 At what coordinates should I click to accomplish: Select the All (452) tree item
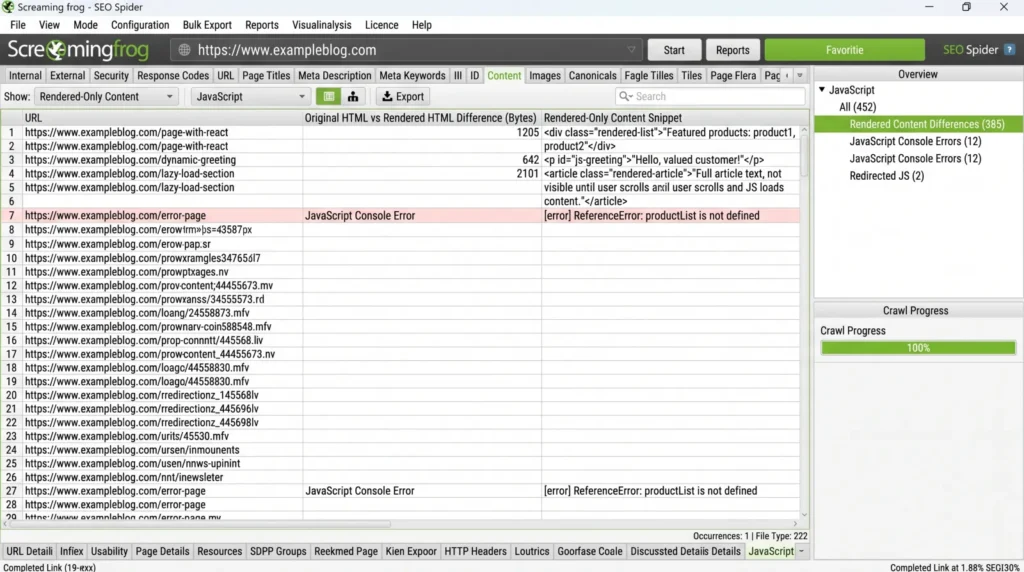[x=857, y=107]
